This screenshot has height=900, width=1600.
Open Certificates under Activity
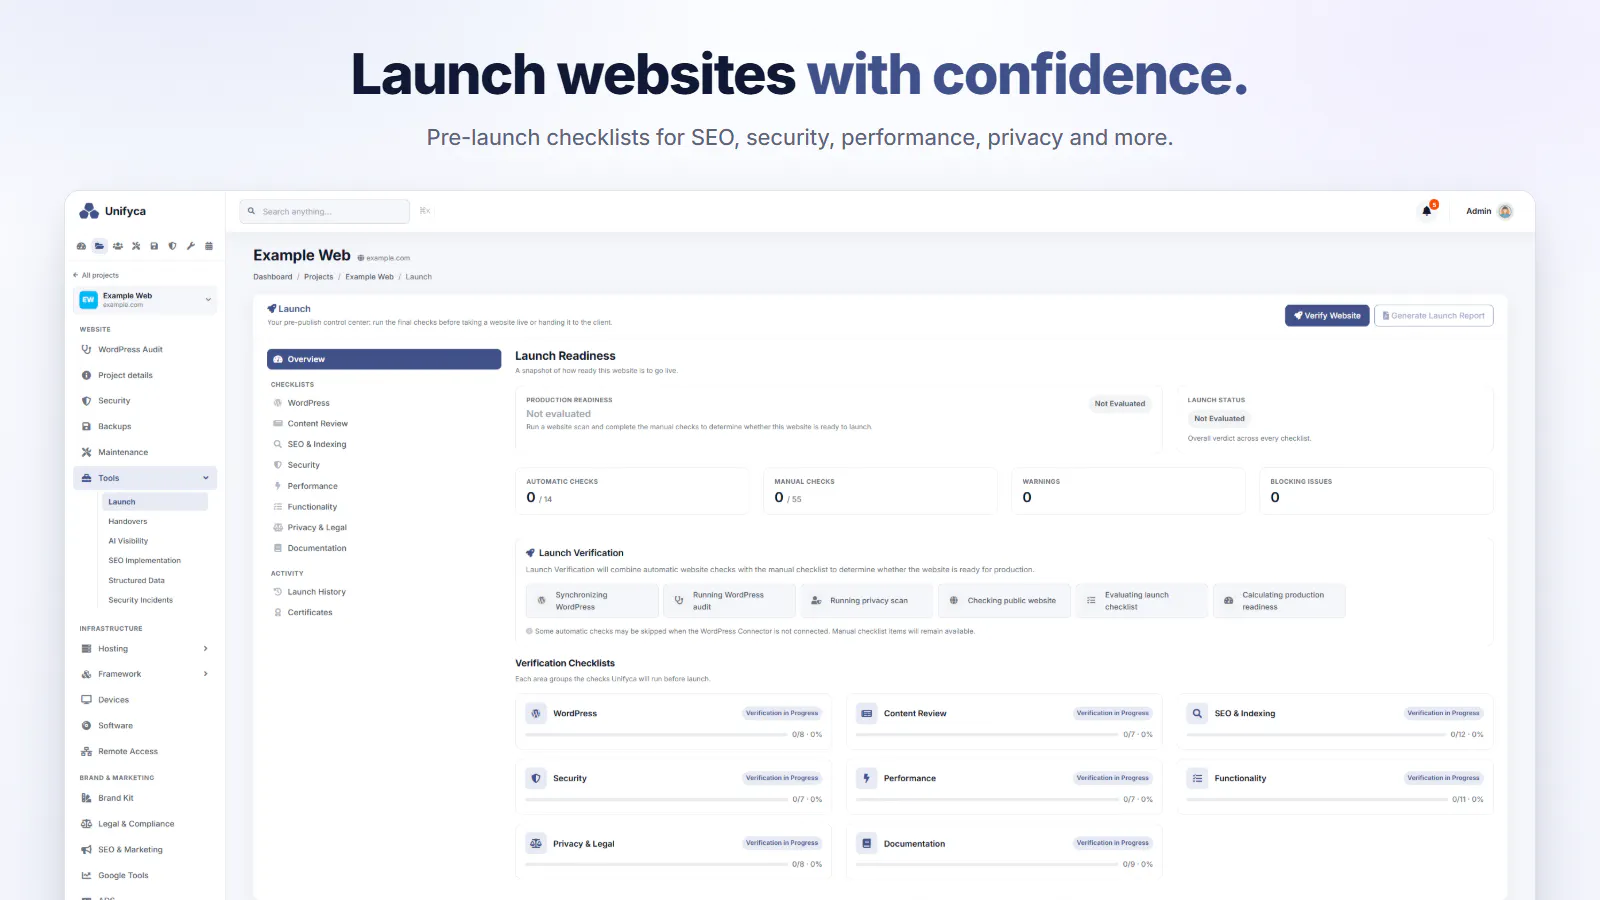[x=309, y=612]
